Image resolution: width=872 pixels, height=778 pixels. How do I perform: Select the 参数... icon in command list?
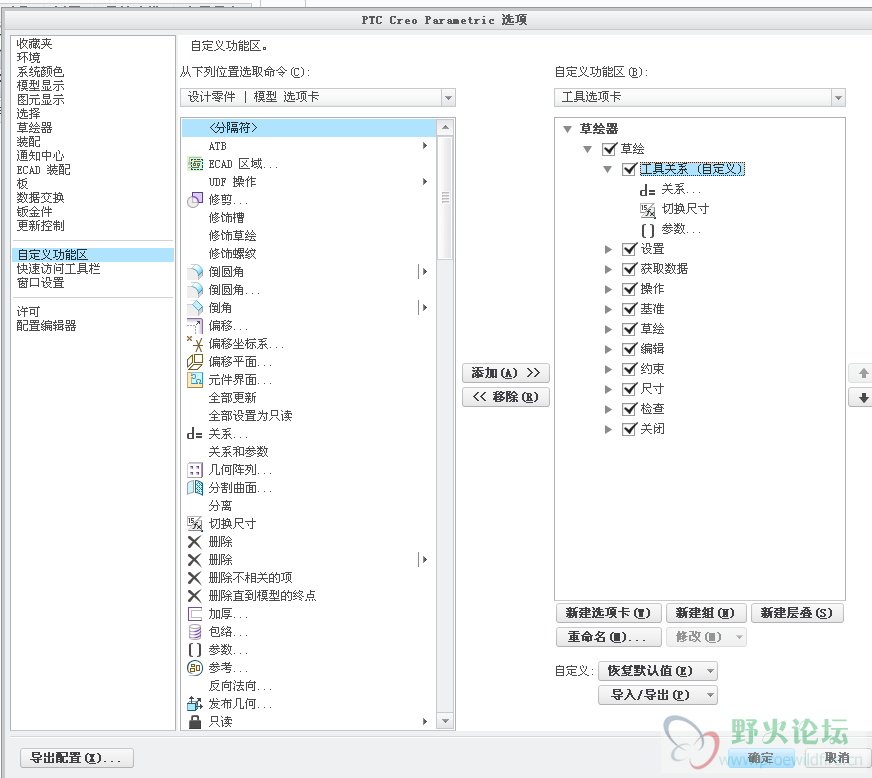[x=195, y=650]
